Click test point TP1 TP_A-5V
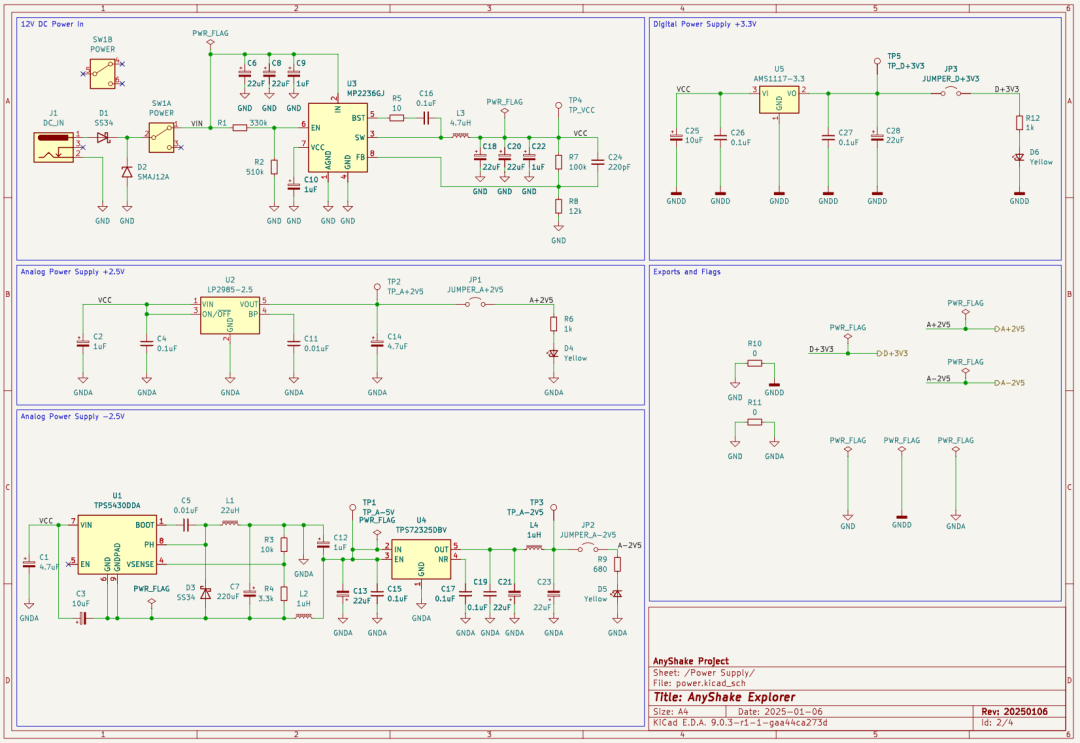 click(353, 507)
